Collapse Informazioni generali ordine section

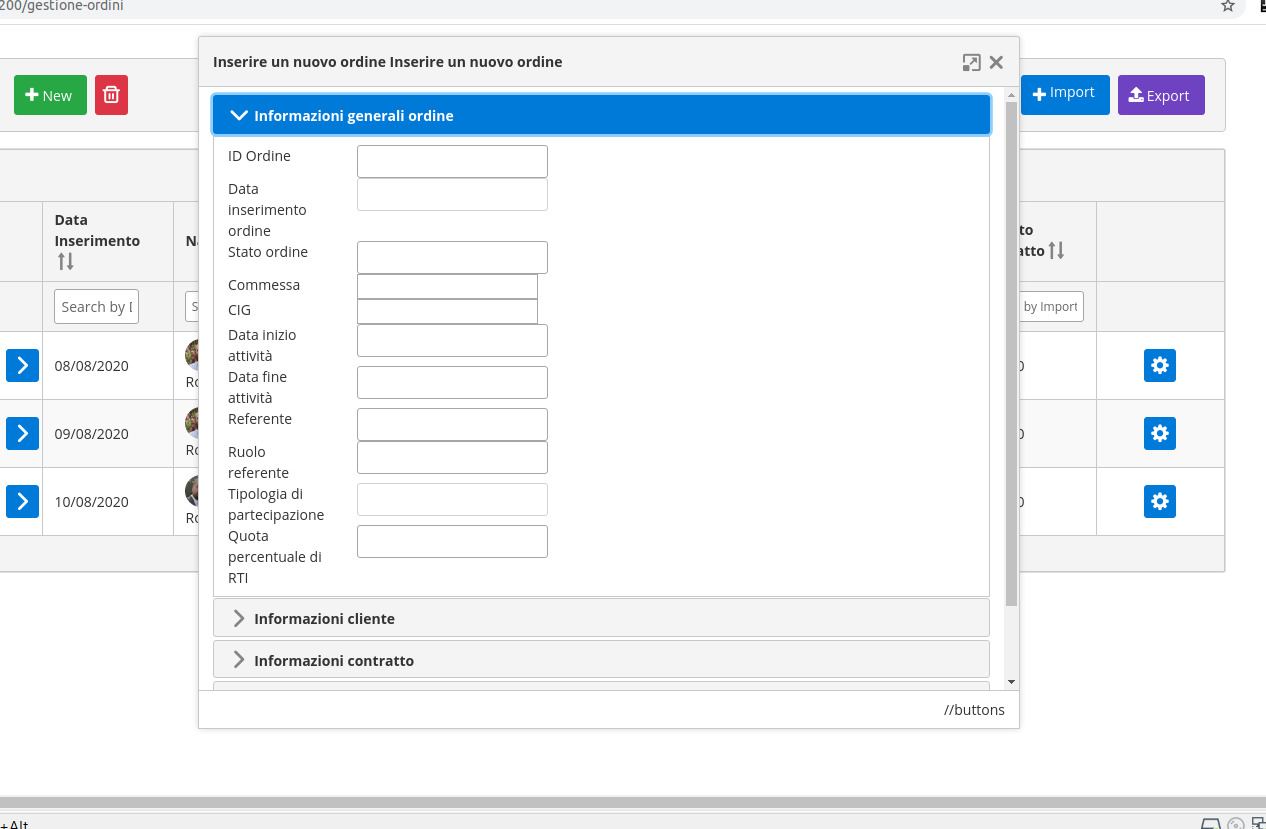pos(601,115)
